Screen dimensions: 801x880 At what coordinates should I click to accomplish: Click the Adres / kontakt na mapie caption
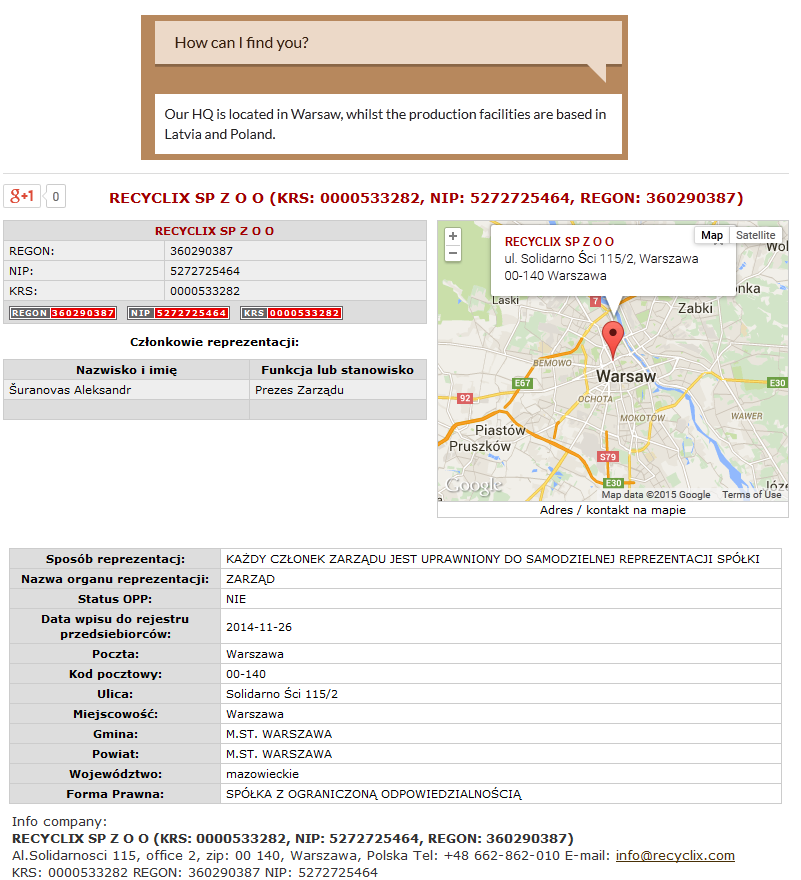pos(612,510)
